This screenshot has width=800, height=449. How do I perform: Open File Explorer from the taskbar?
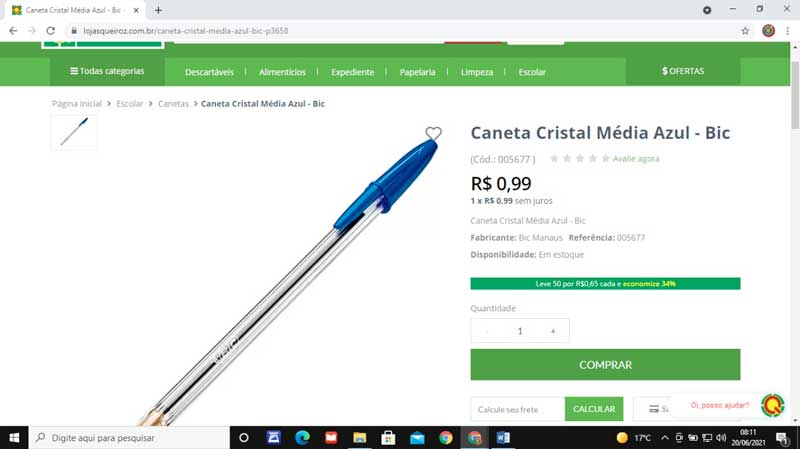click(x=360, y=438)
